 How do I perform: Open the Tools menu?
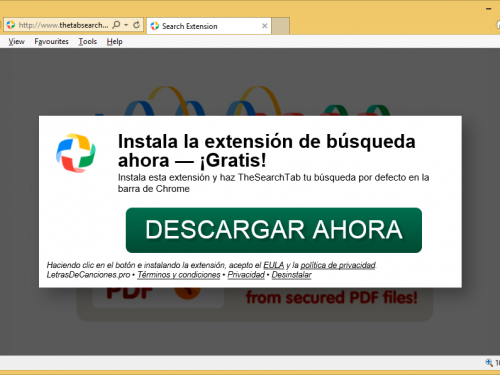(x=88, y=42)
